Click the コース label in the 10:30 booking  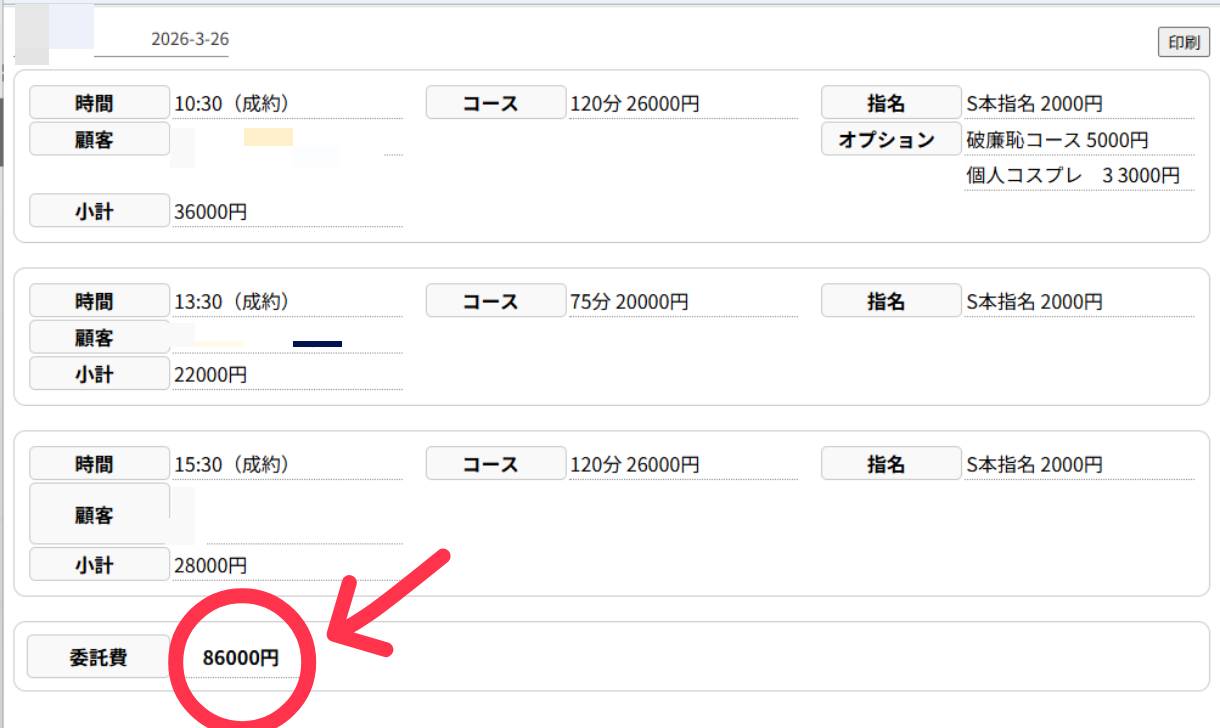(495, 103)
